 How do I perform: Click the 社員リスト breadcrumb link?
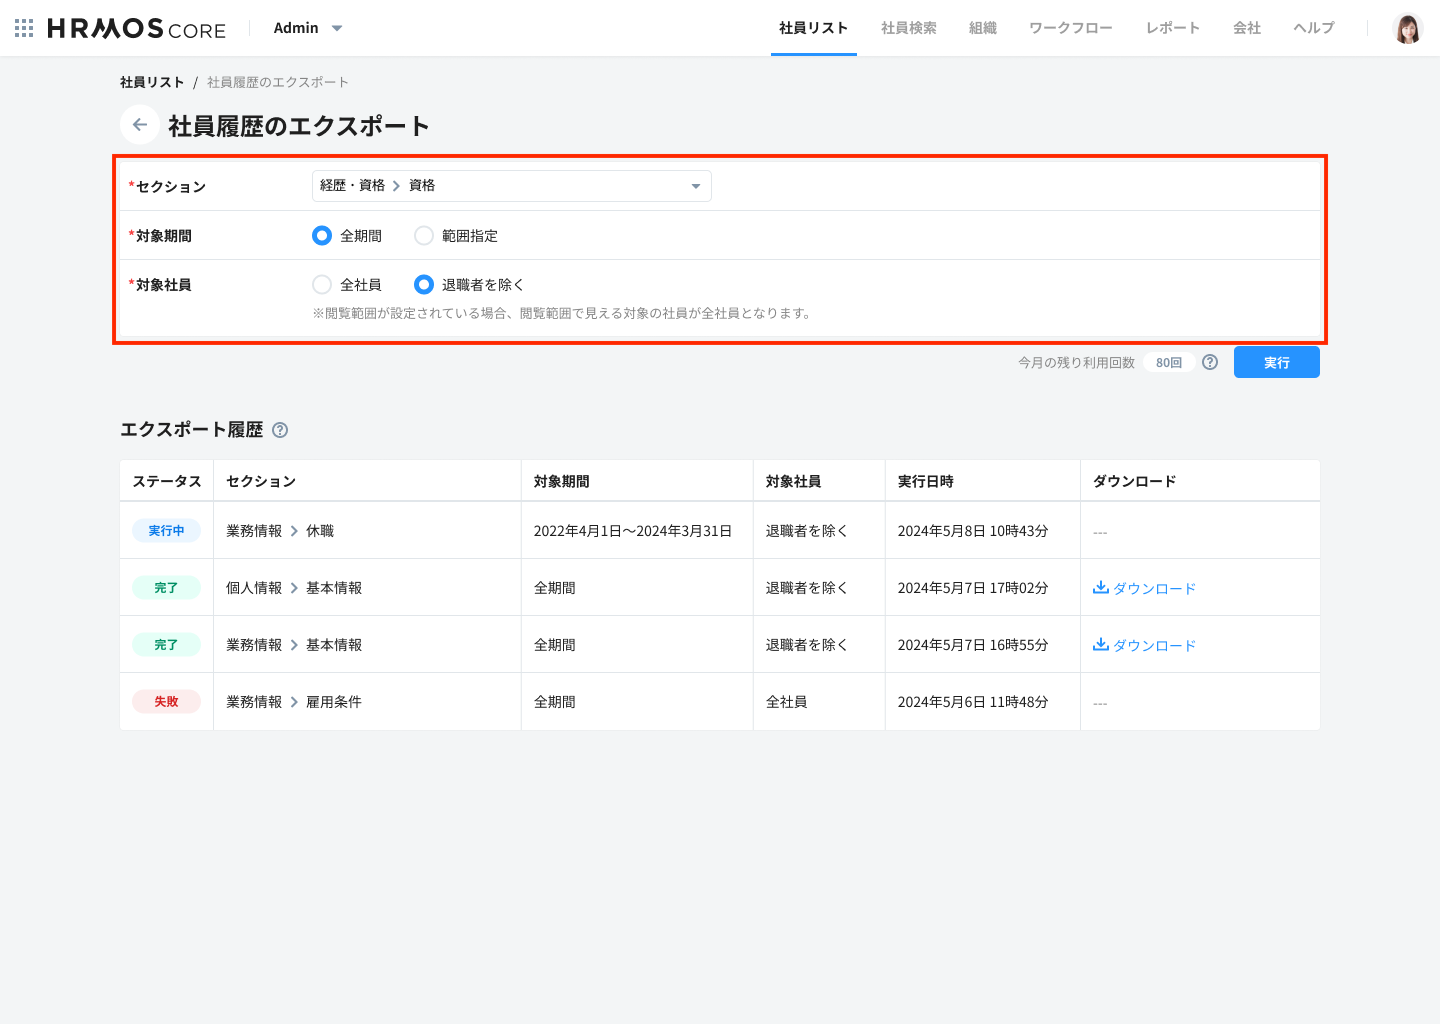(x=151, y=81)
